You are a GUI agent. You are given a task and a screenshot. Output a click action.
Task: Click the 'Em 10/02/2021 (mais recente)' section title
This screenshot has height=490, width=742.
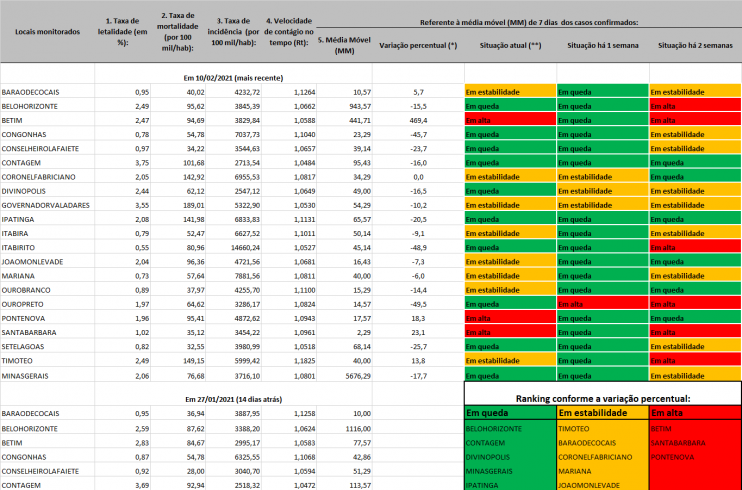[x=233, y=78]
